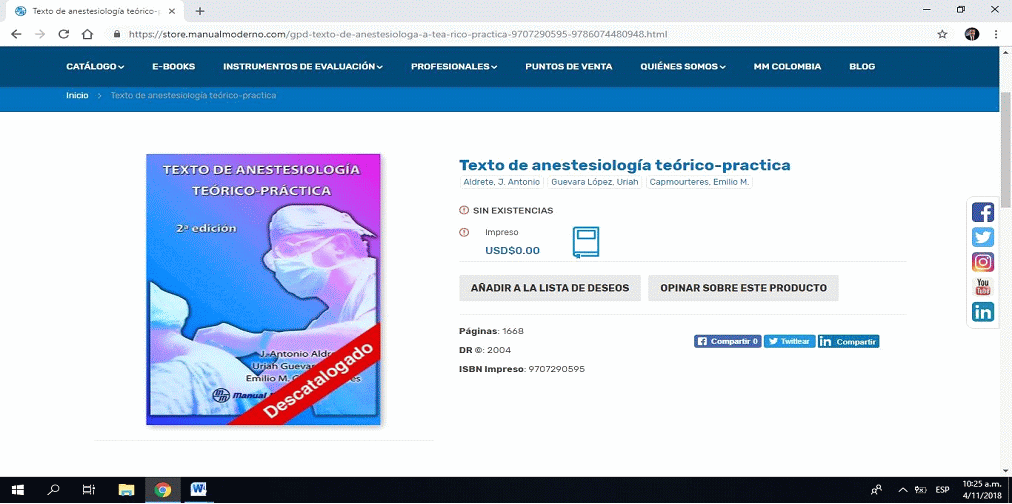Click the LinkedIn Compartir share button
1012x504 pixels.
[849, 342]
